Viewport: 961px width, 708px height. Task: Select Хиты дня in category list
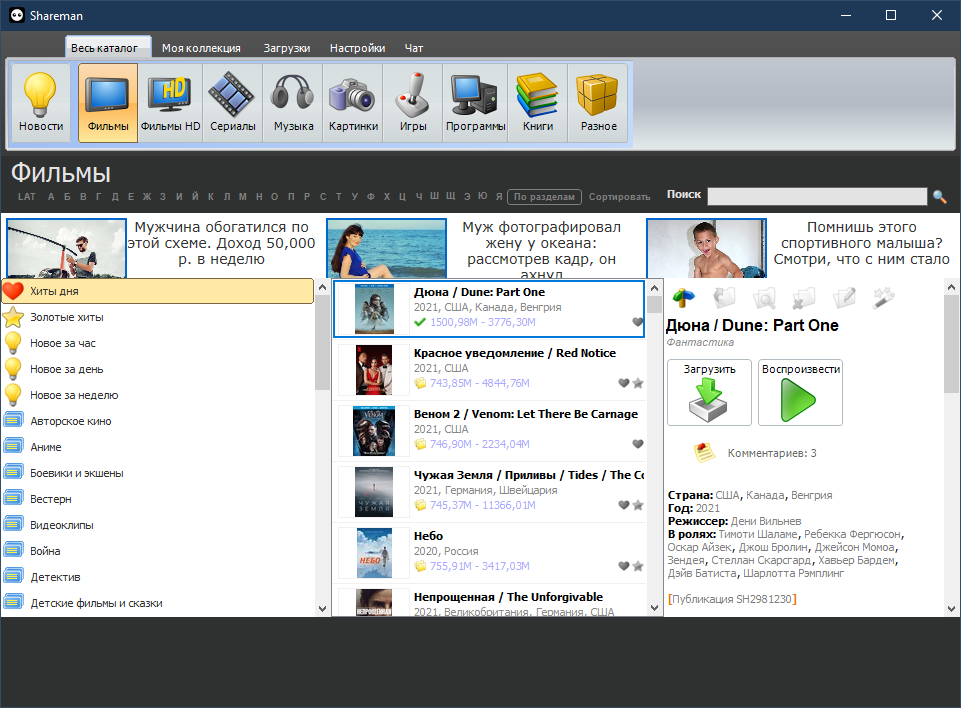(158, 291)
